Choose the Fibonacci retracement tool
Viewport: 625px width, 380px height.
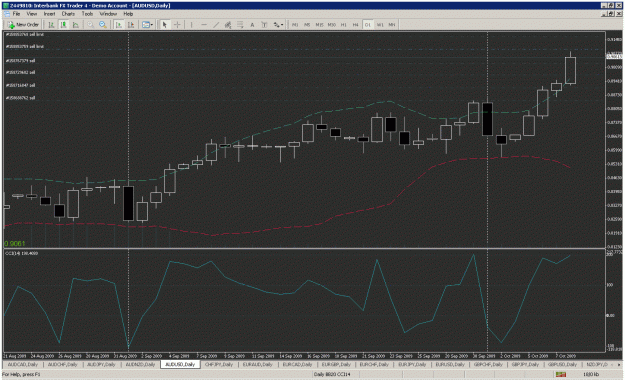240,25
